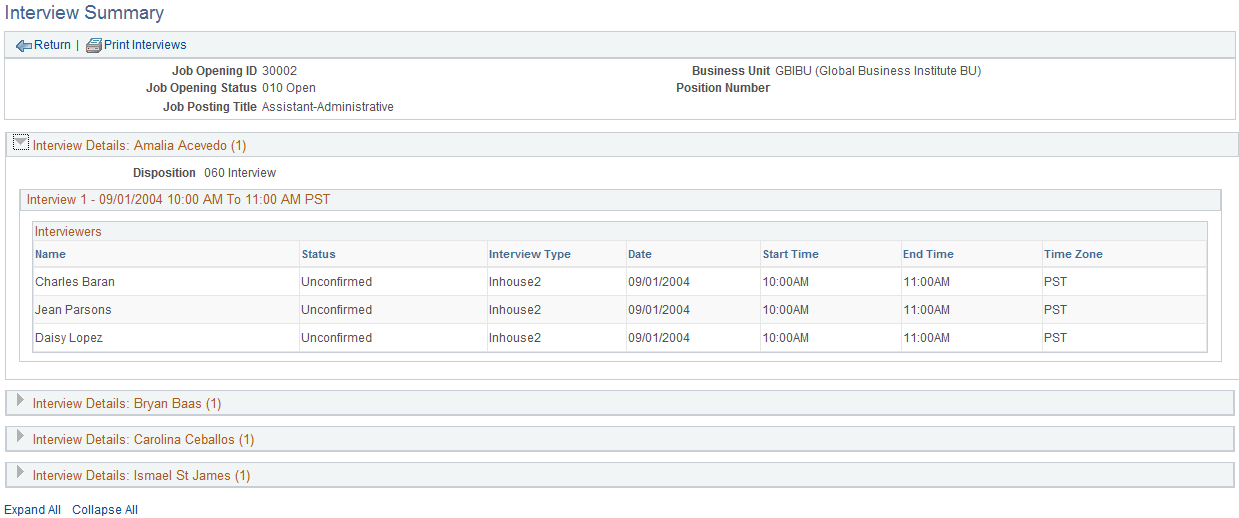Go back using the Return link
This screenshot has width=1239, height=518.
pyautogui.click(x=52, y=45)
